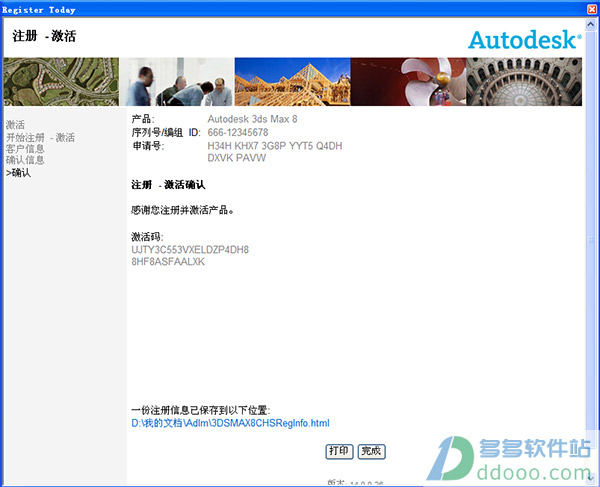Screen dimensions: 600x487
Task: Click the product name Autodesk 3ds Max 8
Action: coord(252,119)
